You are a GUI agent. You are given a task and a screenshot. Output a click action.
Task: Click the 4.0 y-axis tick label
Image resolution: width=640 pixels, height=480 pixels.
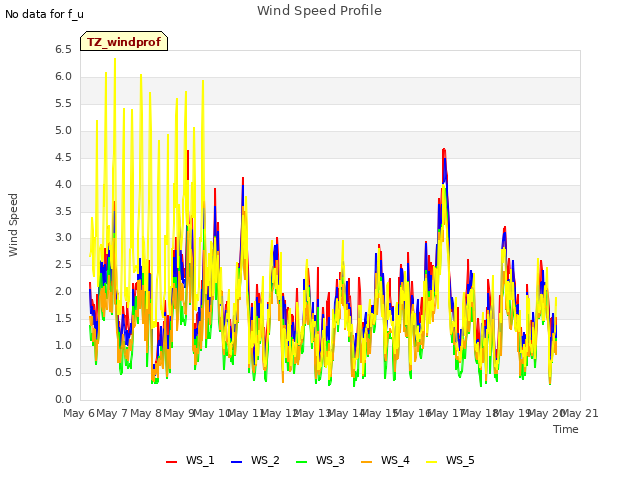click(63, 184)
